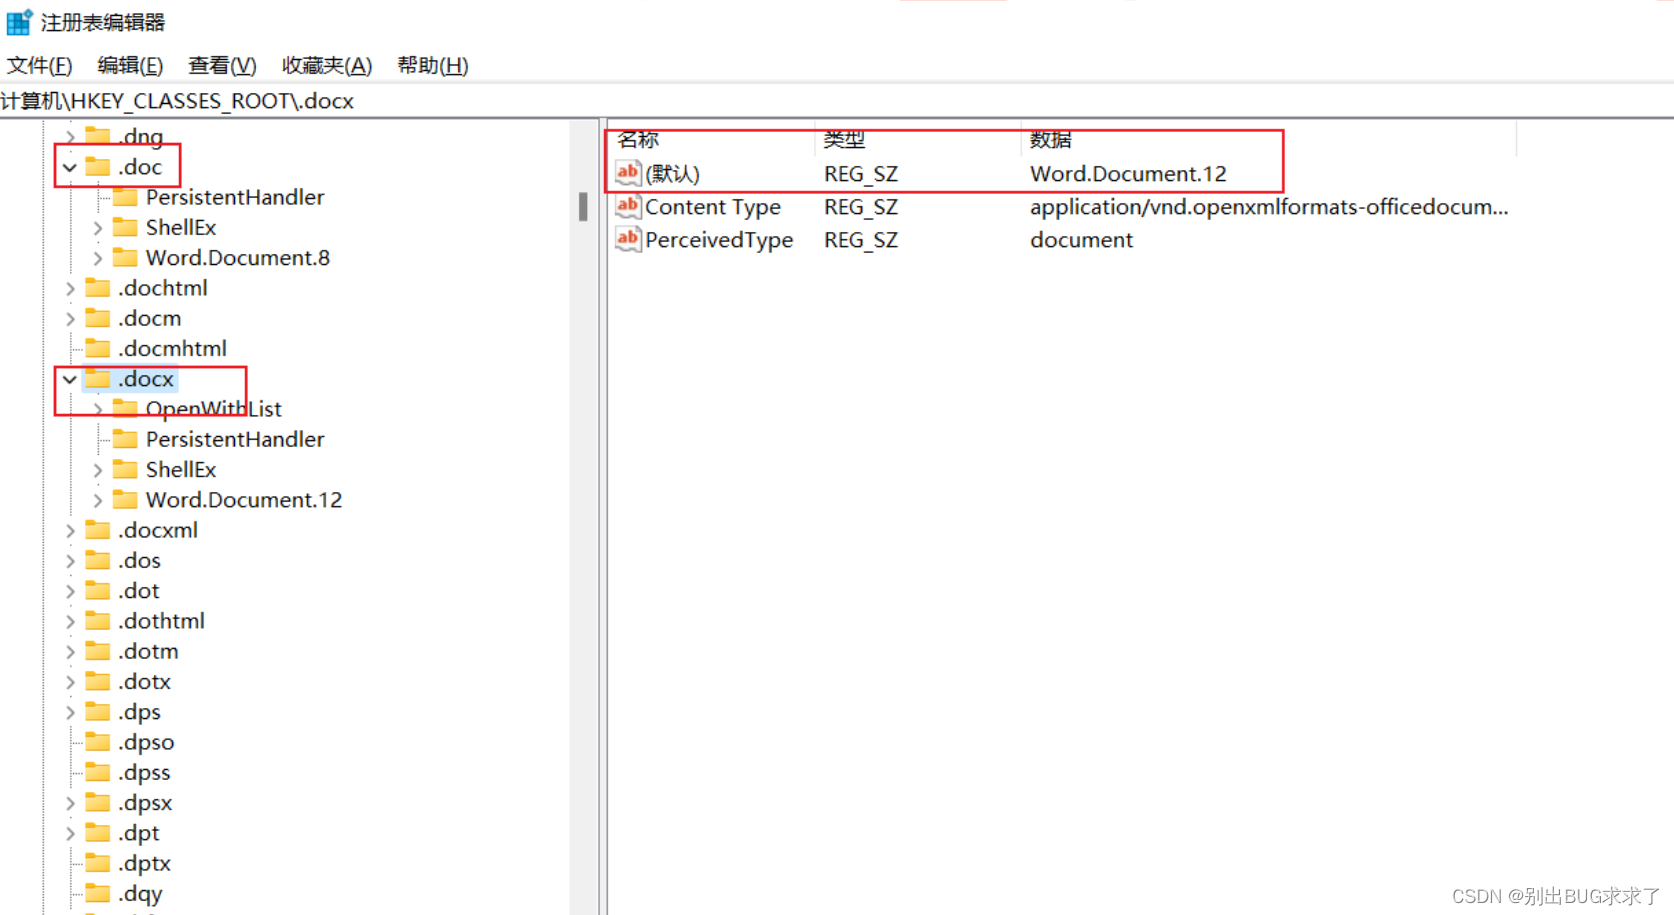Click the tree pane scrollbar thumb
The image size is (1674, 915).
click(x=583, y=206)
